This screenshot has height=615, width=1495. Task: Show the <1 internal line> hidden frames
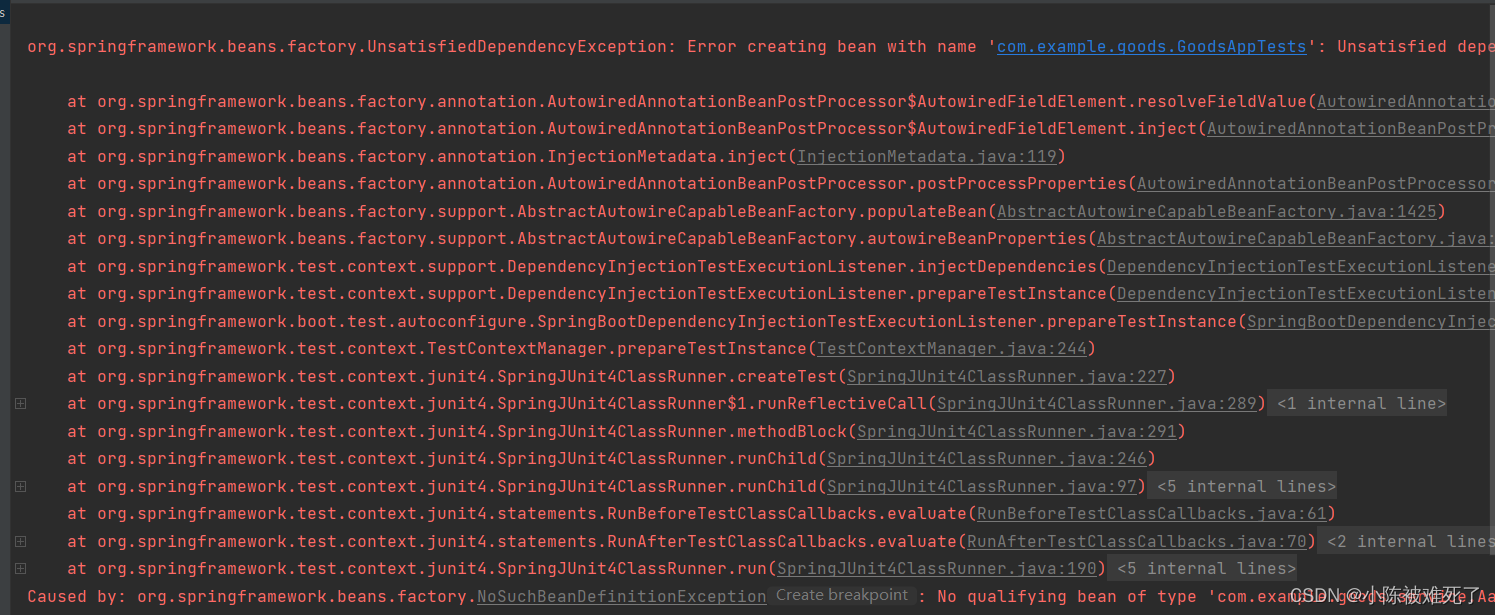[1357, 403]
